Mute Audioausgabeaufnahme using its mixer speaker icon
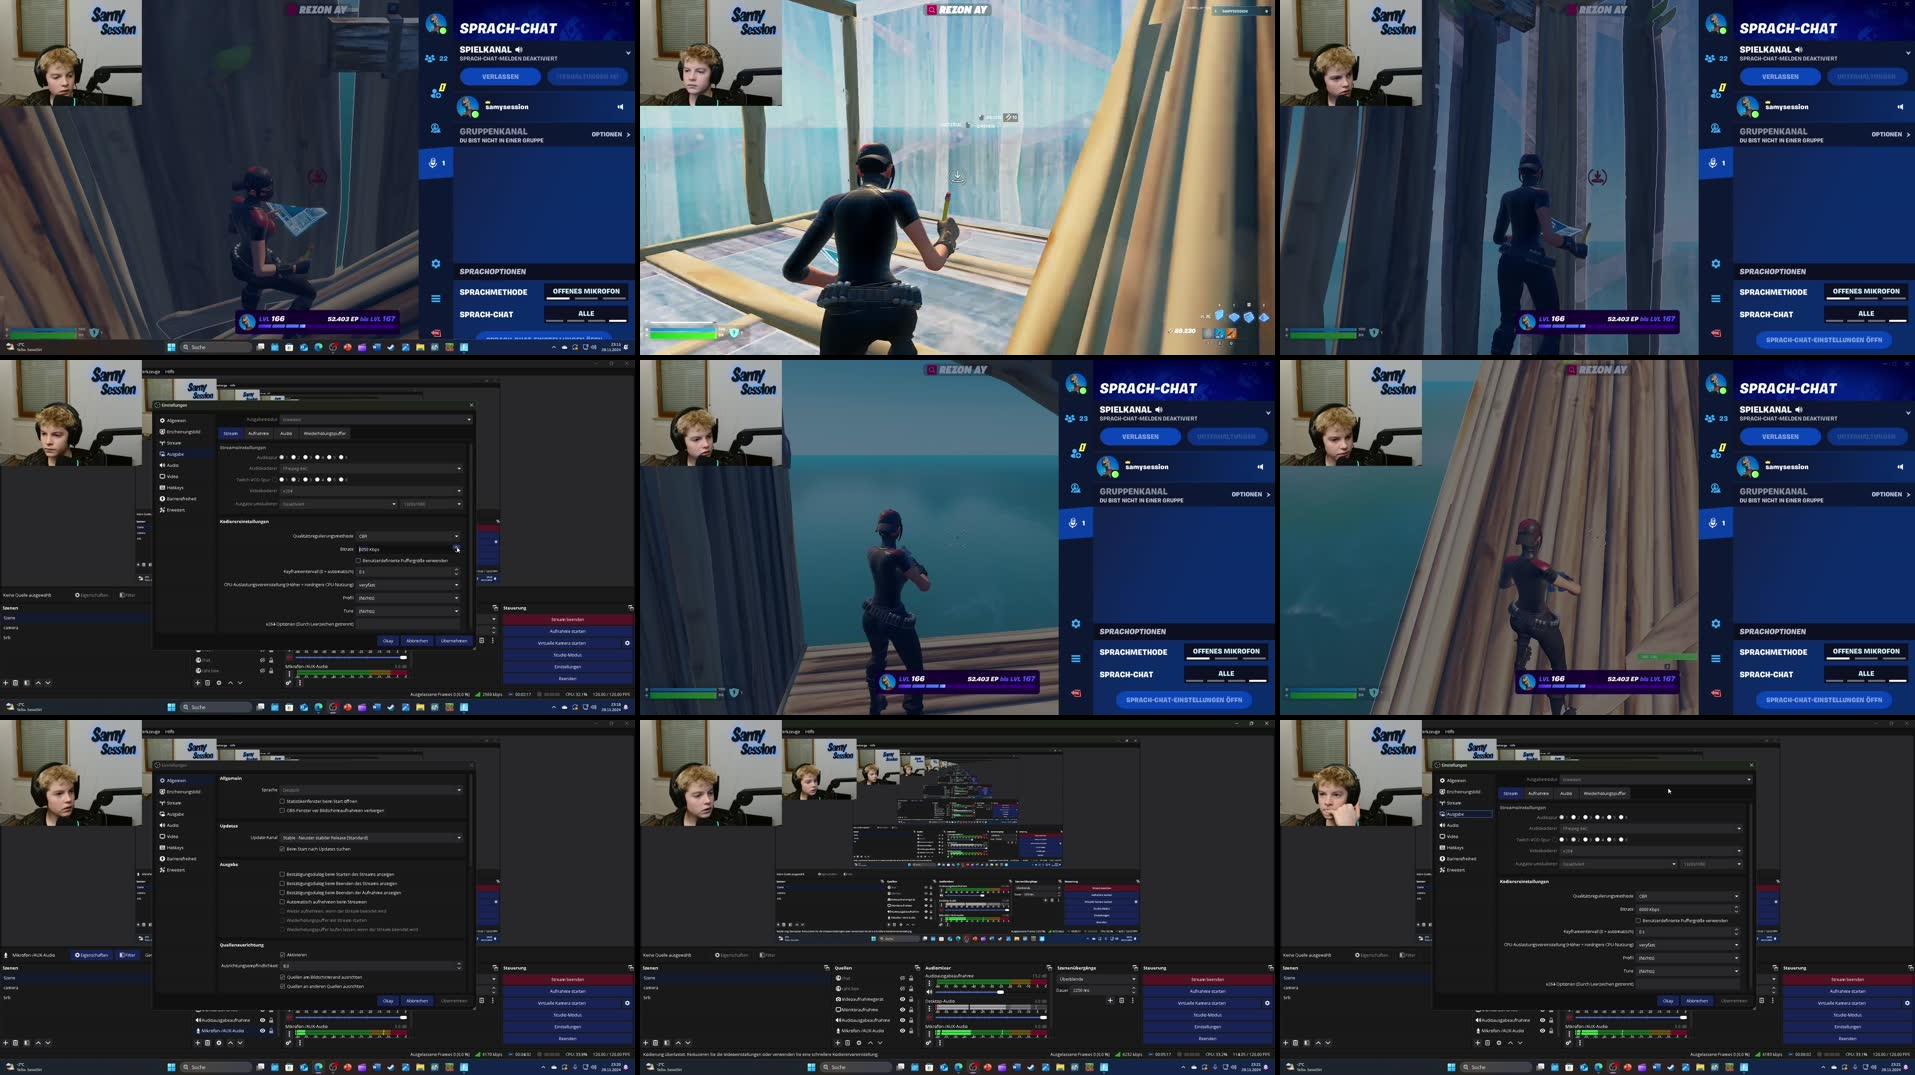Image resolution: width=1915 pixels, height=1075 pixels. click(x=929, y=992)
